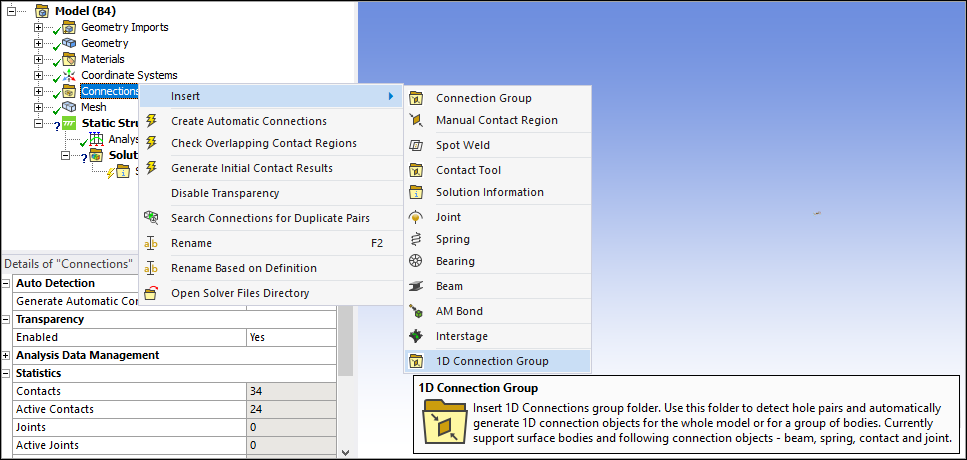The width and height of the screenshot is (967, 460).
Task: Collapse the Auto Detection section
Action: (7, 283)
